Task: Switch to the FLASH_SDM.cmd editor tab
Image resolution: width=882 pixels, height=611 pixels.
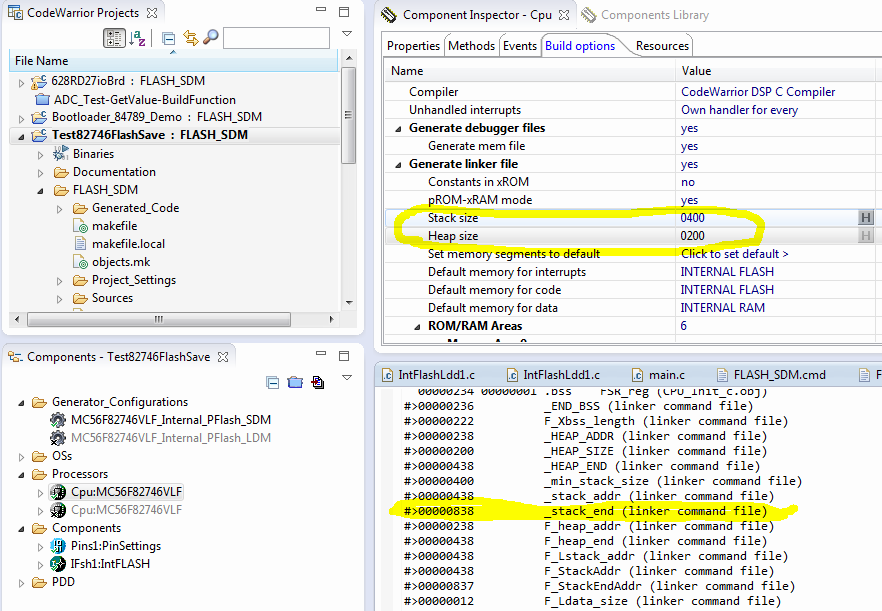Action: click(x=771, y=375)
